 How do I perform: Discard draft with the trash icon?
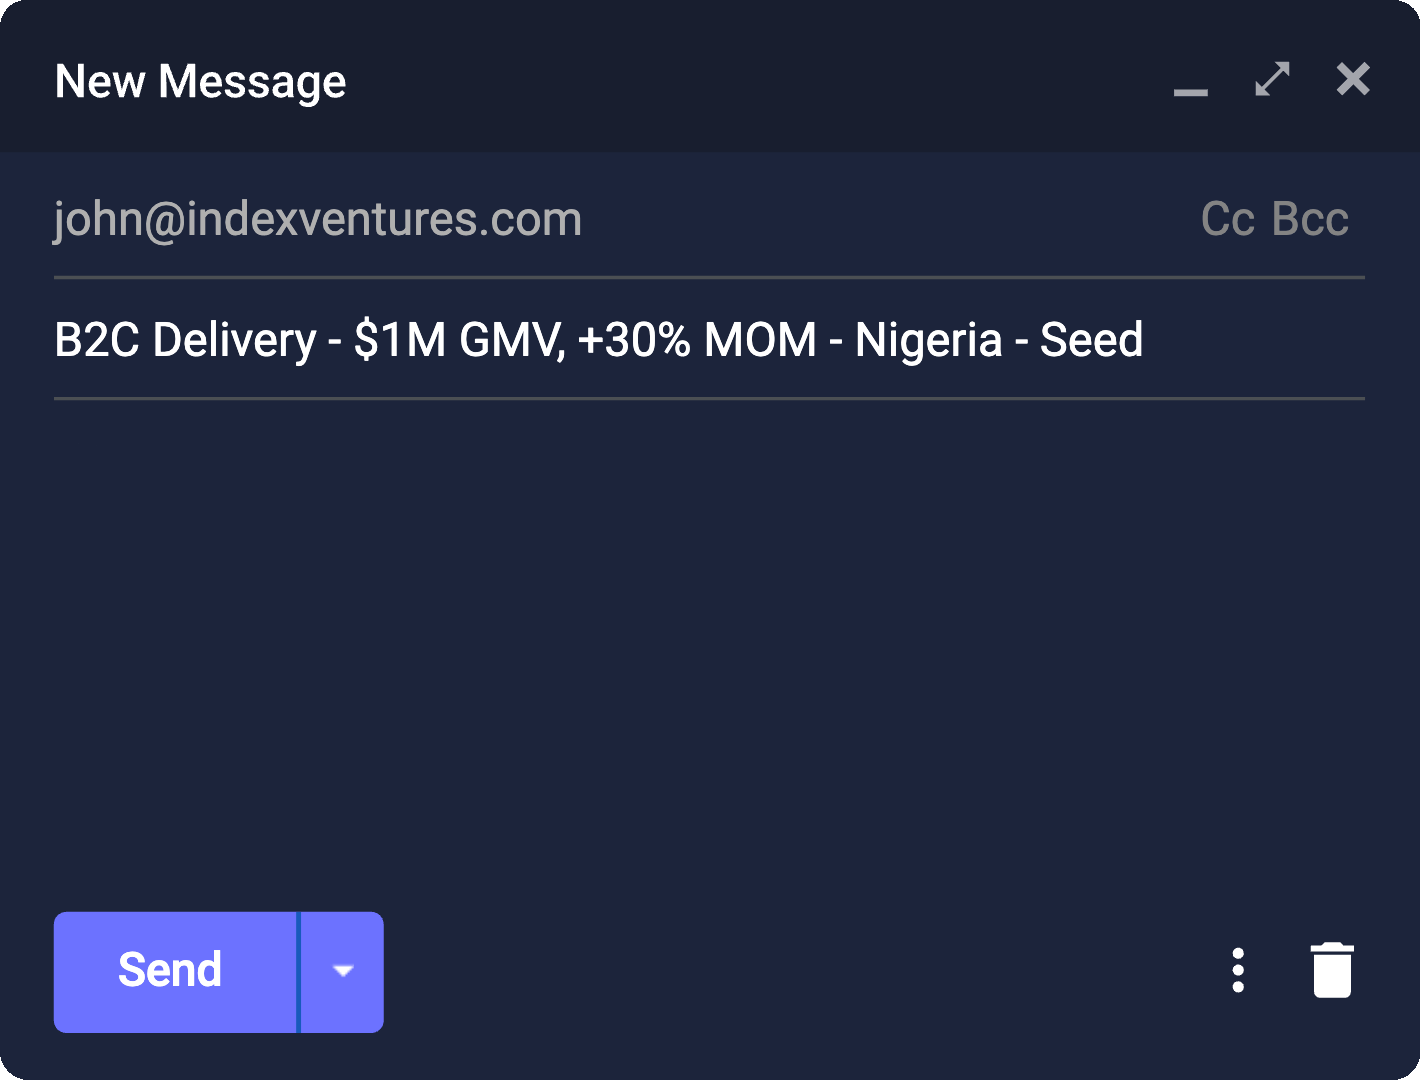click(1332, 970)
